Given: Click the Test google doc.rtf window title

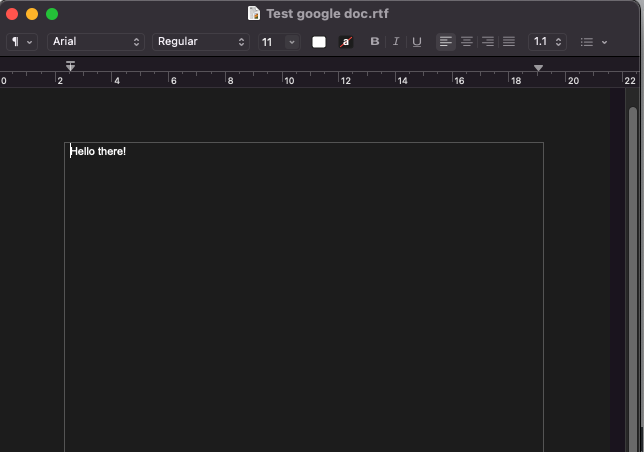Looking at the screenshot, I should click(x=327, y=14).
